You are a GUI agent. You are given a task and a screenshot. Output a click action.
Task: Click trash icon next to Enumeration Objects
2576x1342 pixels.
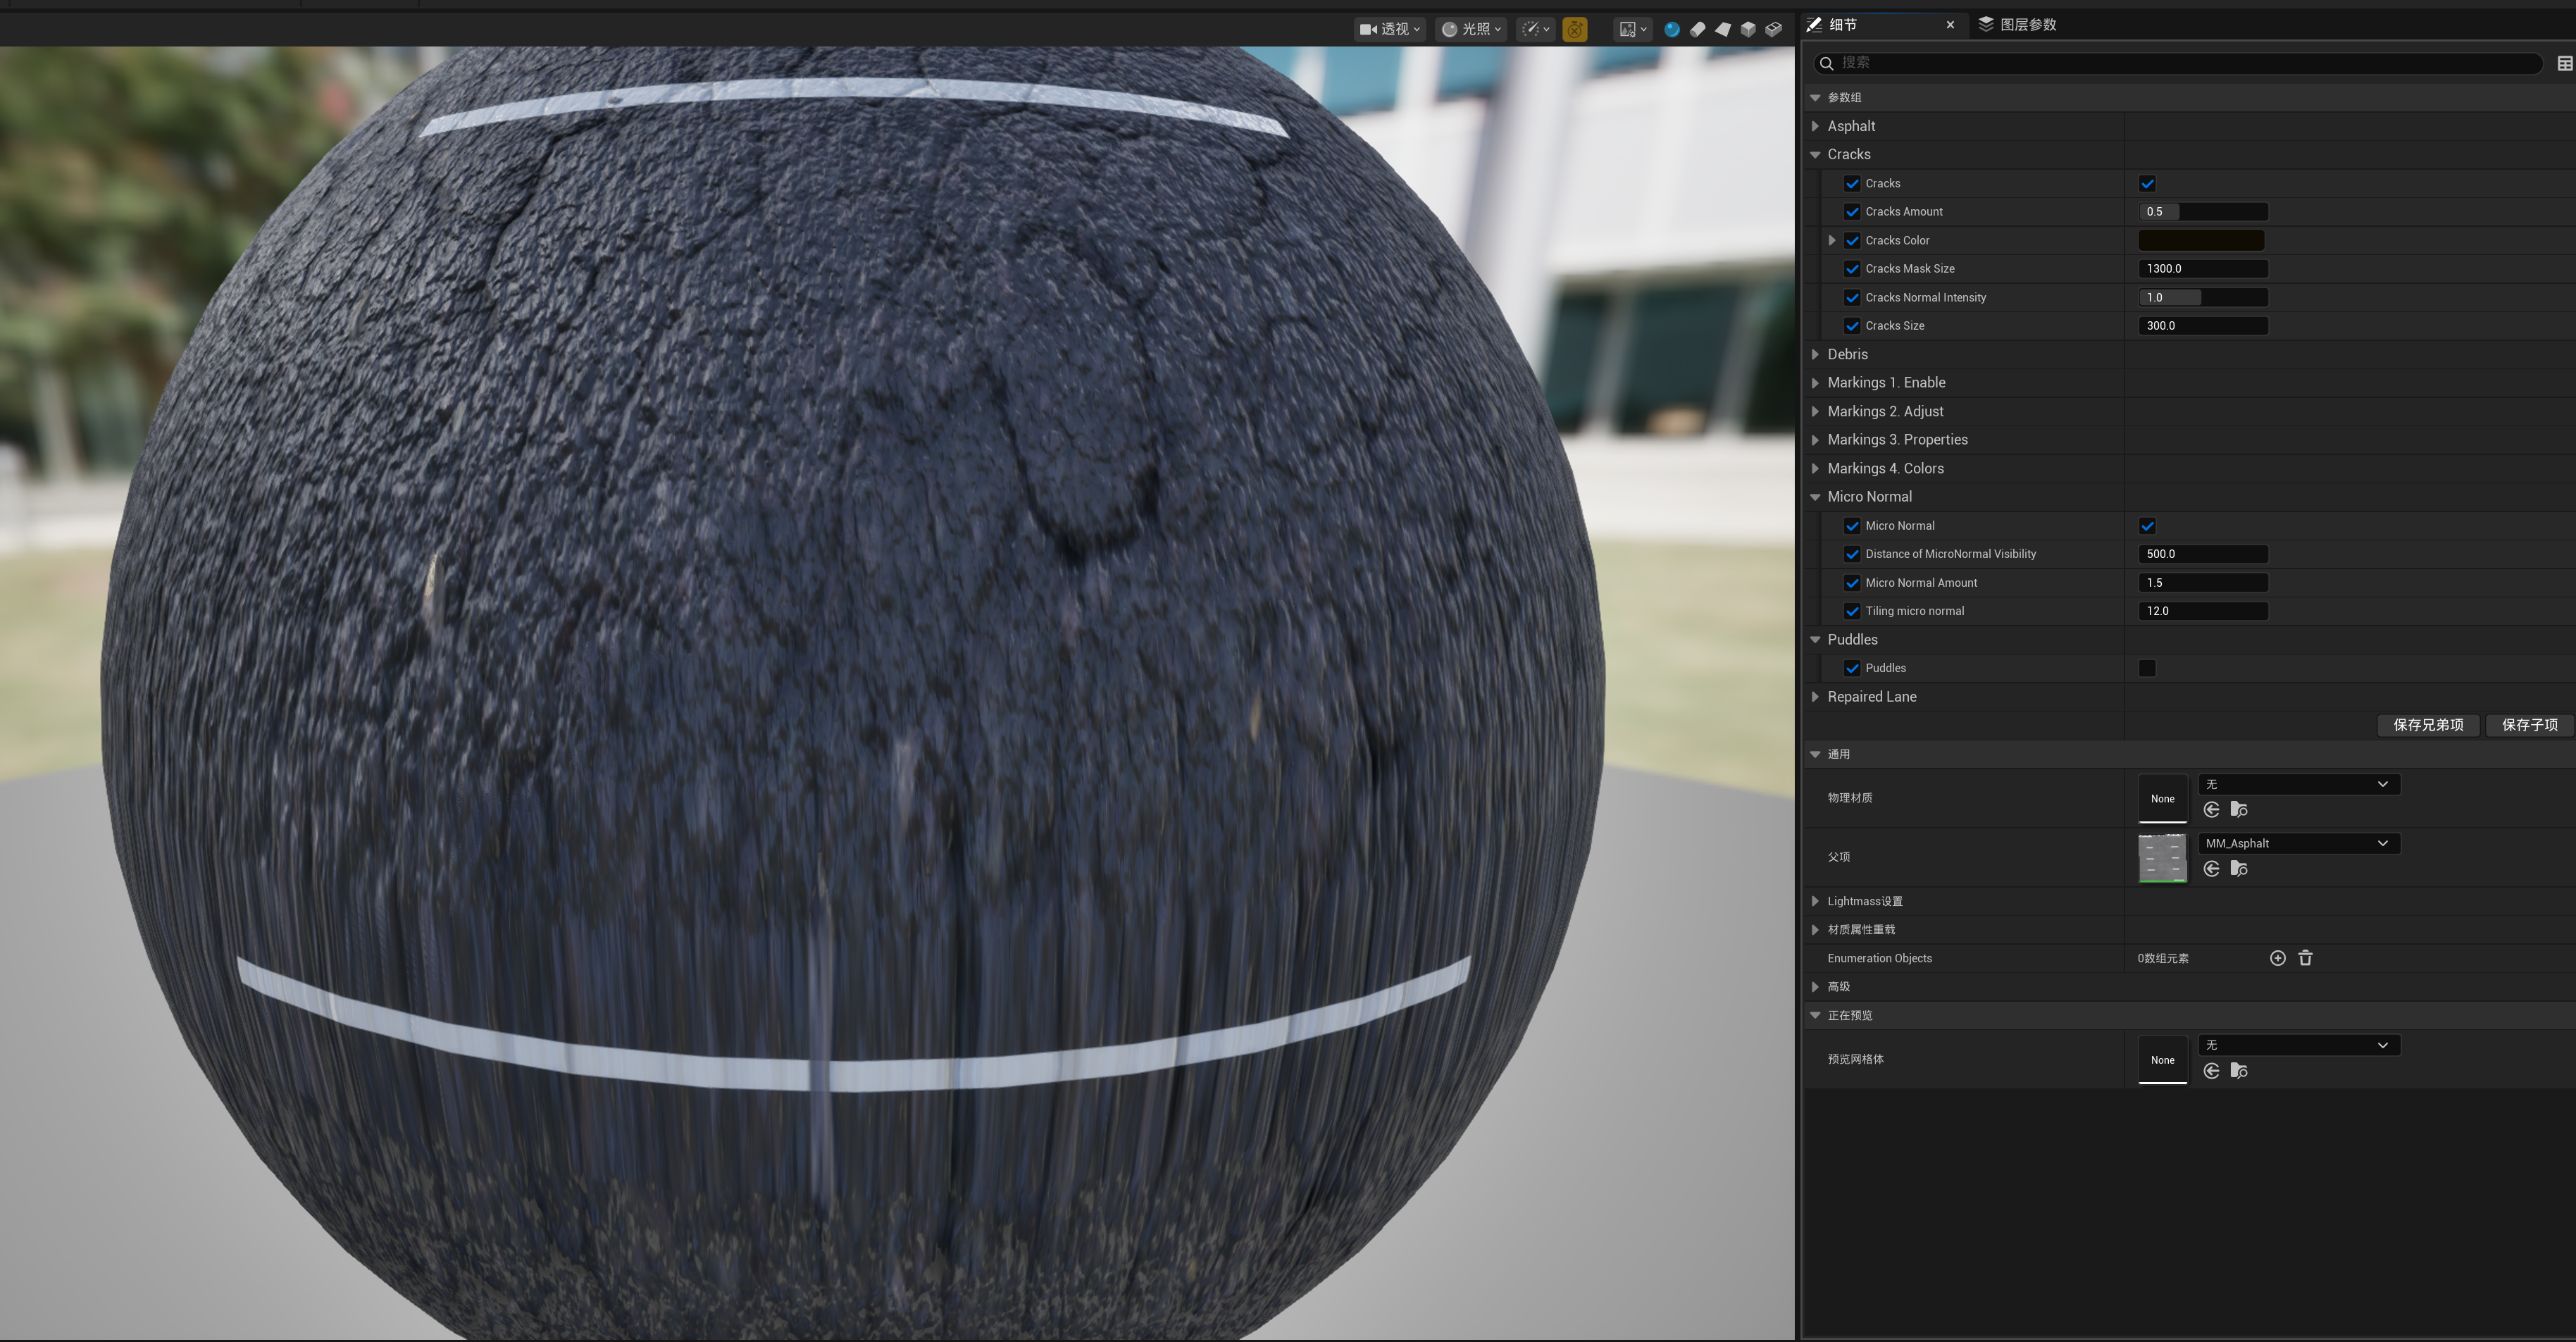coord(2305,958)
